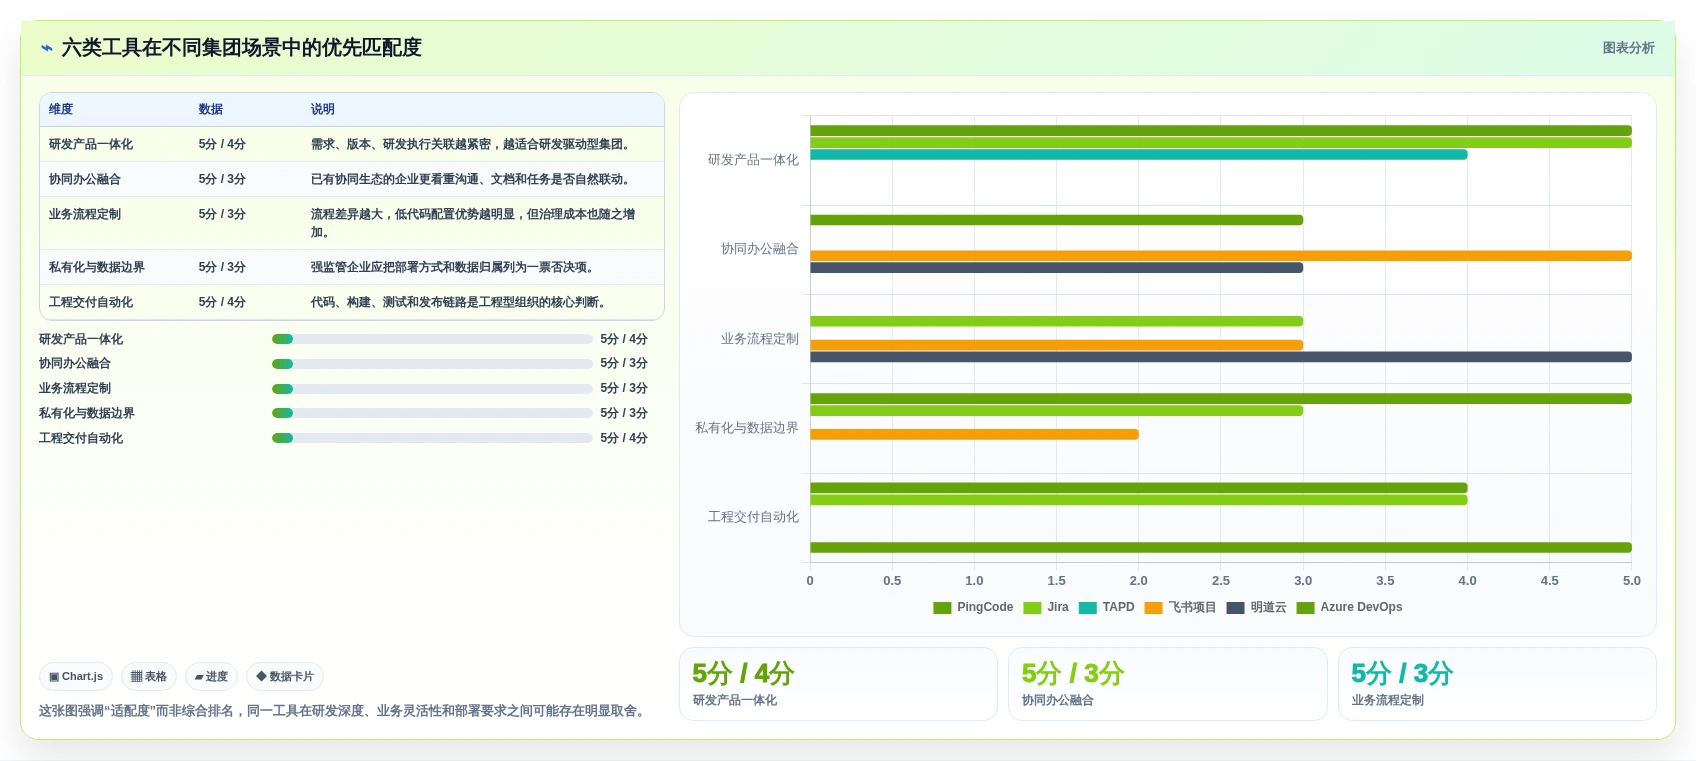Click the bottom Azure DevOps bar in 工程交付自动化
Screen dimensions: 1696x761
(x=1220, y=547)
